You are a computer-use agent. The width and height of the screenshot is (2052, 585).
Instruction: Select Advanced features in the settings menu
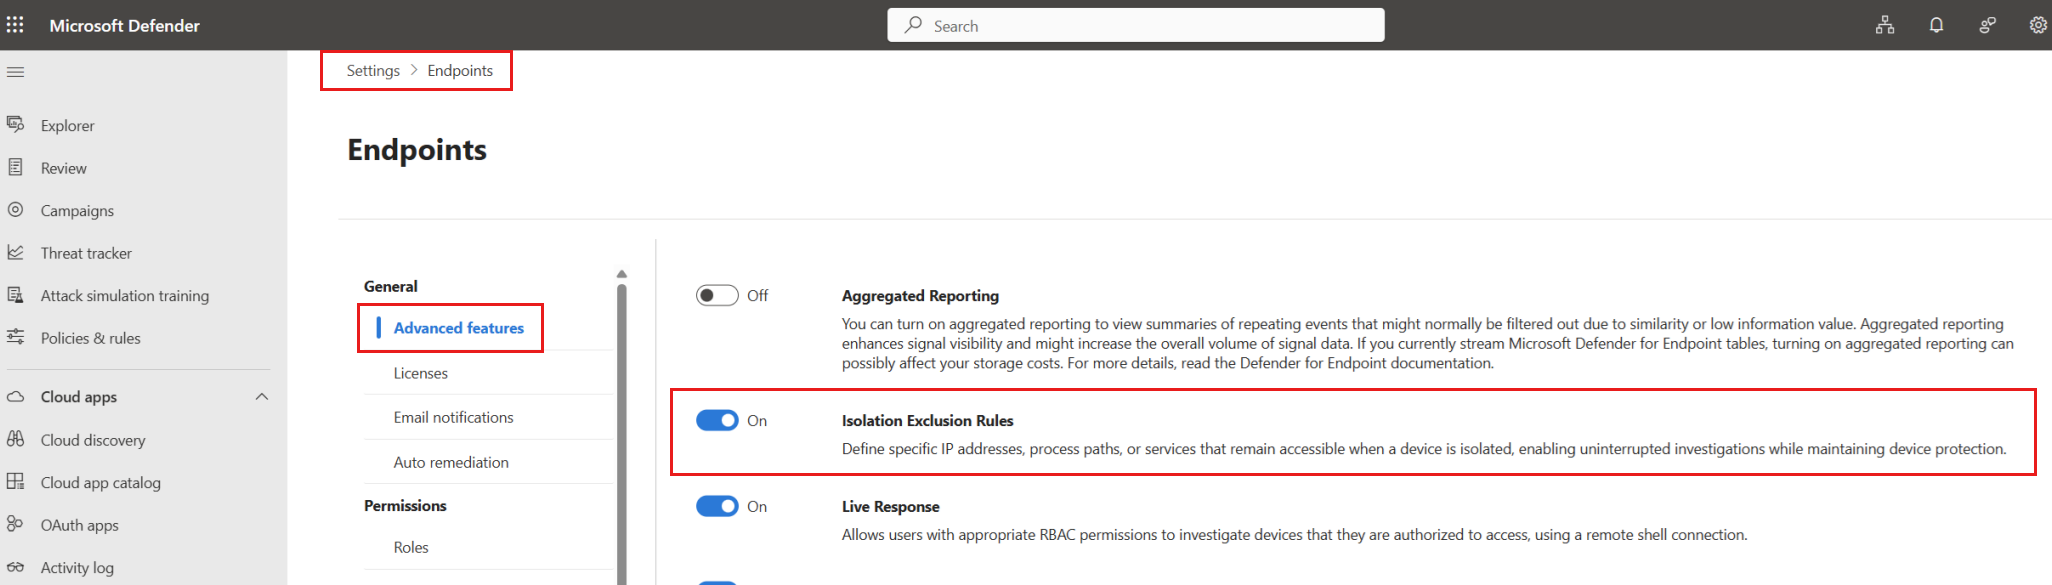point(458,328)
